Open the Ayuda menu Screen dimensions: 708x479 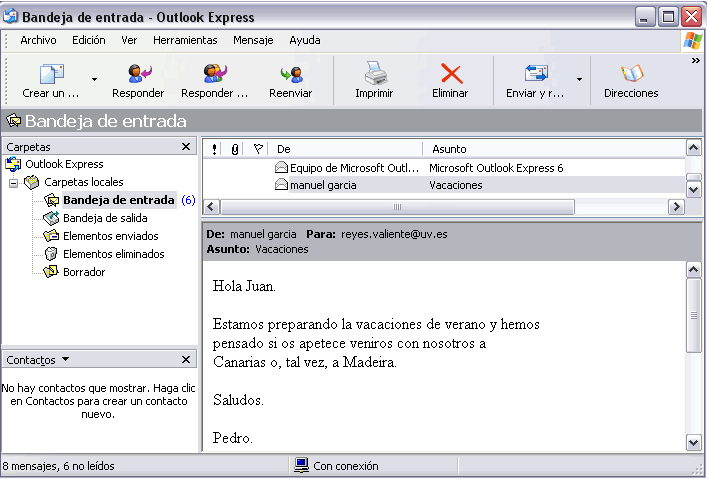pyautogui.click(x=305, y=40)
